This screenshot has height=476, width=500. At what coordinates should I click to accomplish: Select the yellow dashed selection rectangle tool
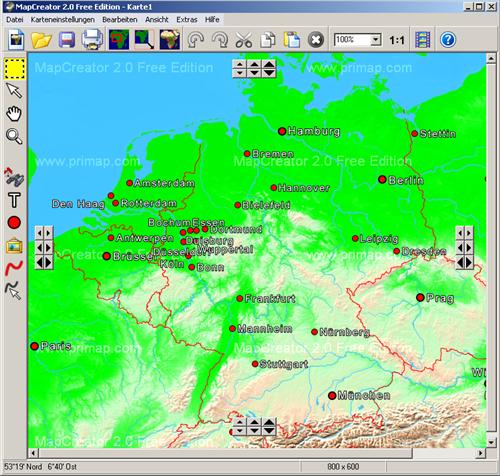(x=15, y=69)
